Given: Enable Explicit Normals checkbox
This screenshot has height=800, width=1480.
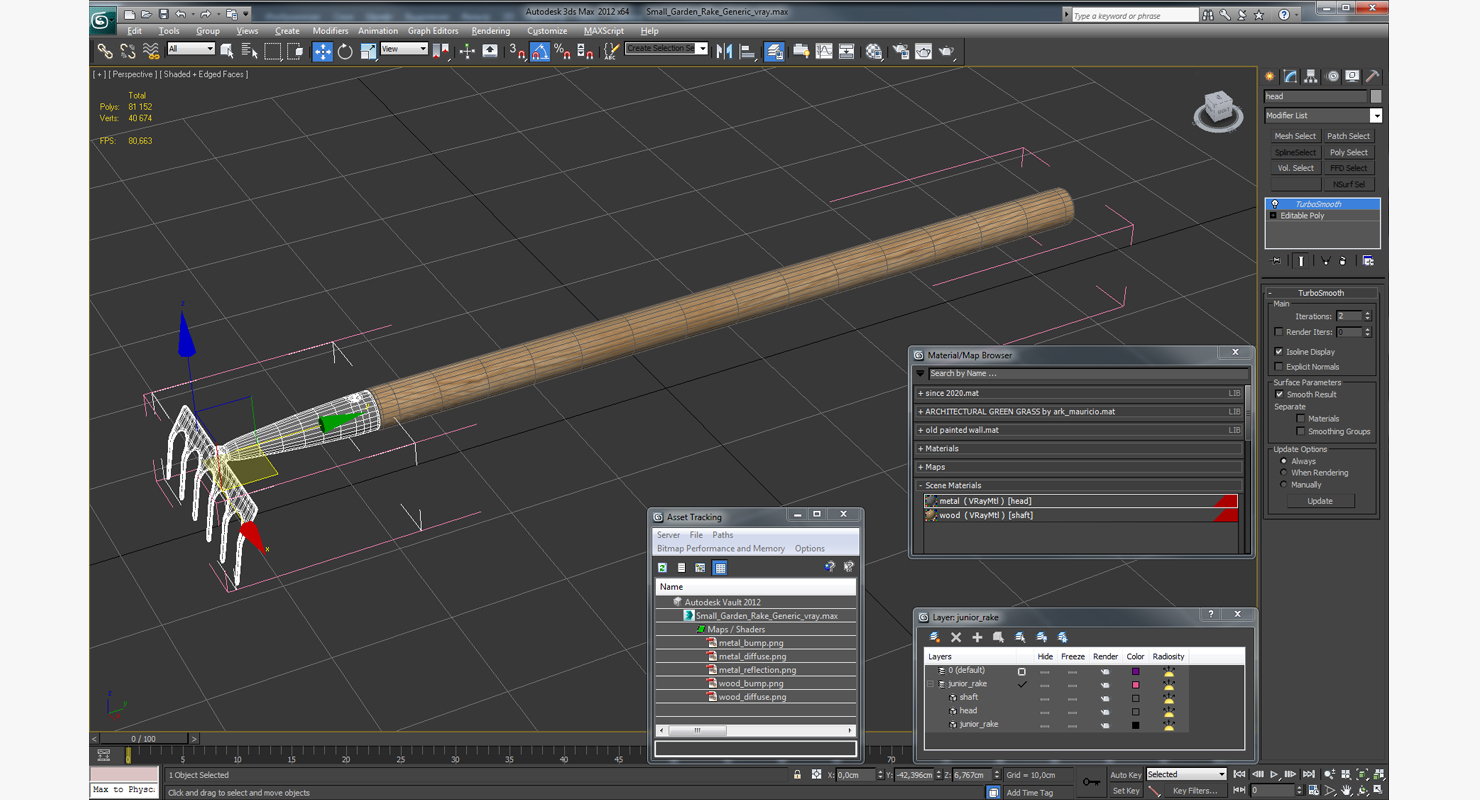Looking at the screenshot, I should 1279,367.
